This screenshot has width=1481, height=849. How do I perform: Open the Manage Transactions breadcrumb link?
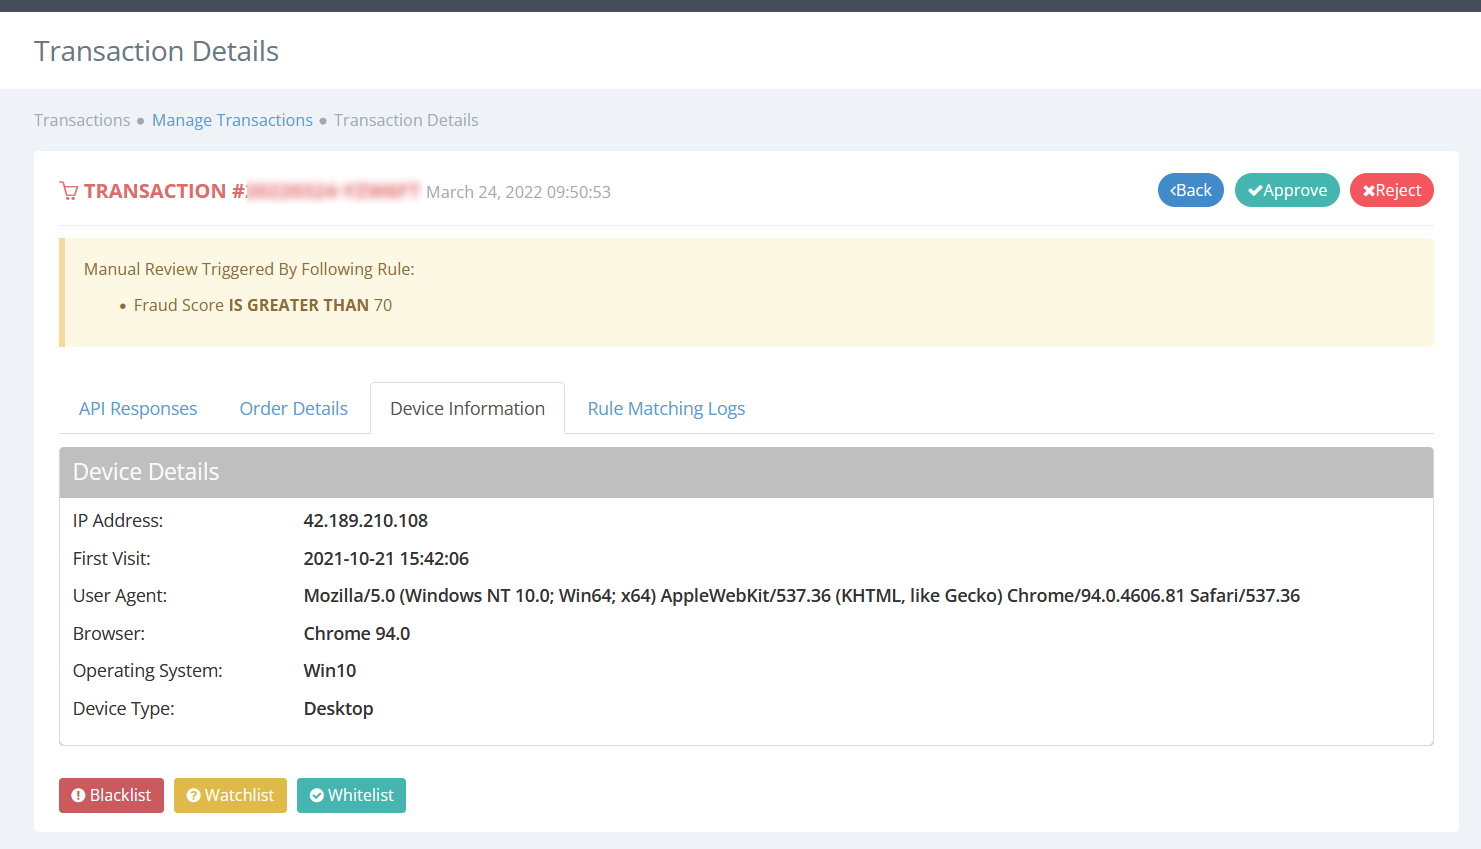[232, 120]
